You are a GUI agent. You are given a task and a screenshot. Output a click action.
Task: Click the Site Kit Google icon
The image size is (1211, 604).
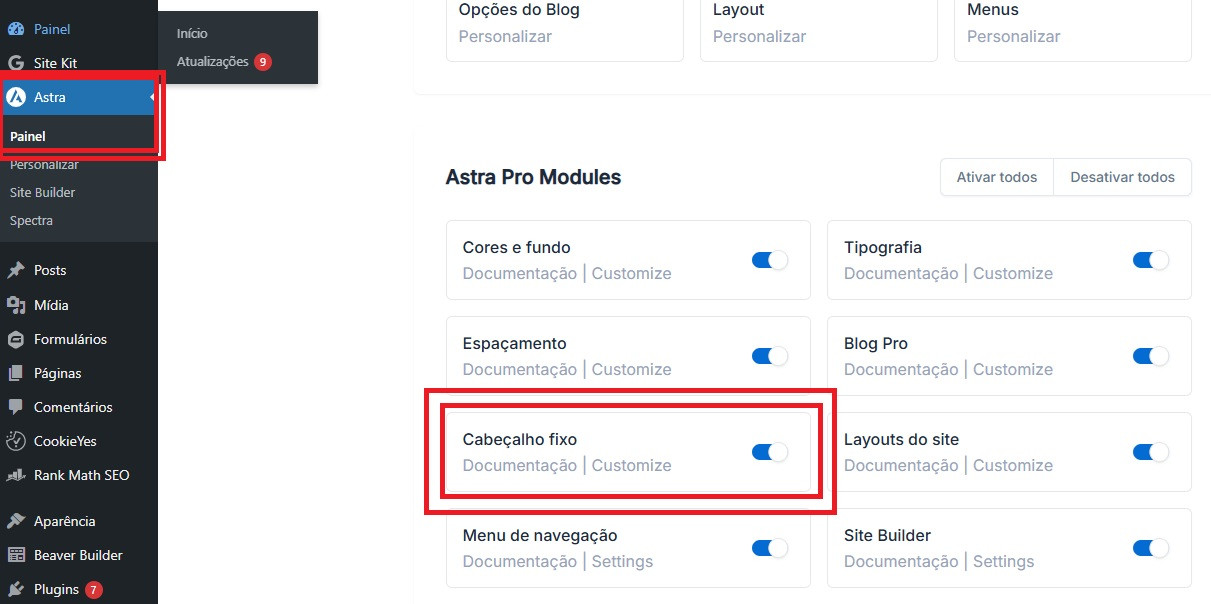(16, 63)
